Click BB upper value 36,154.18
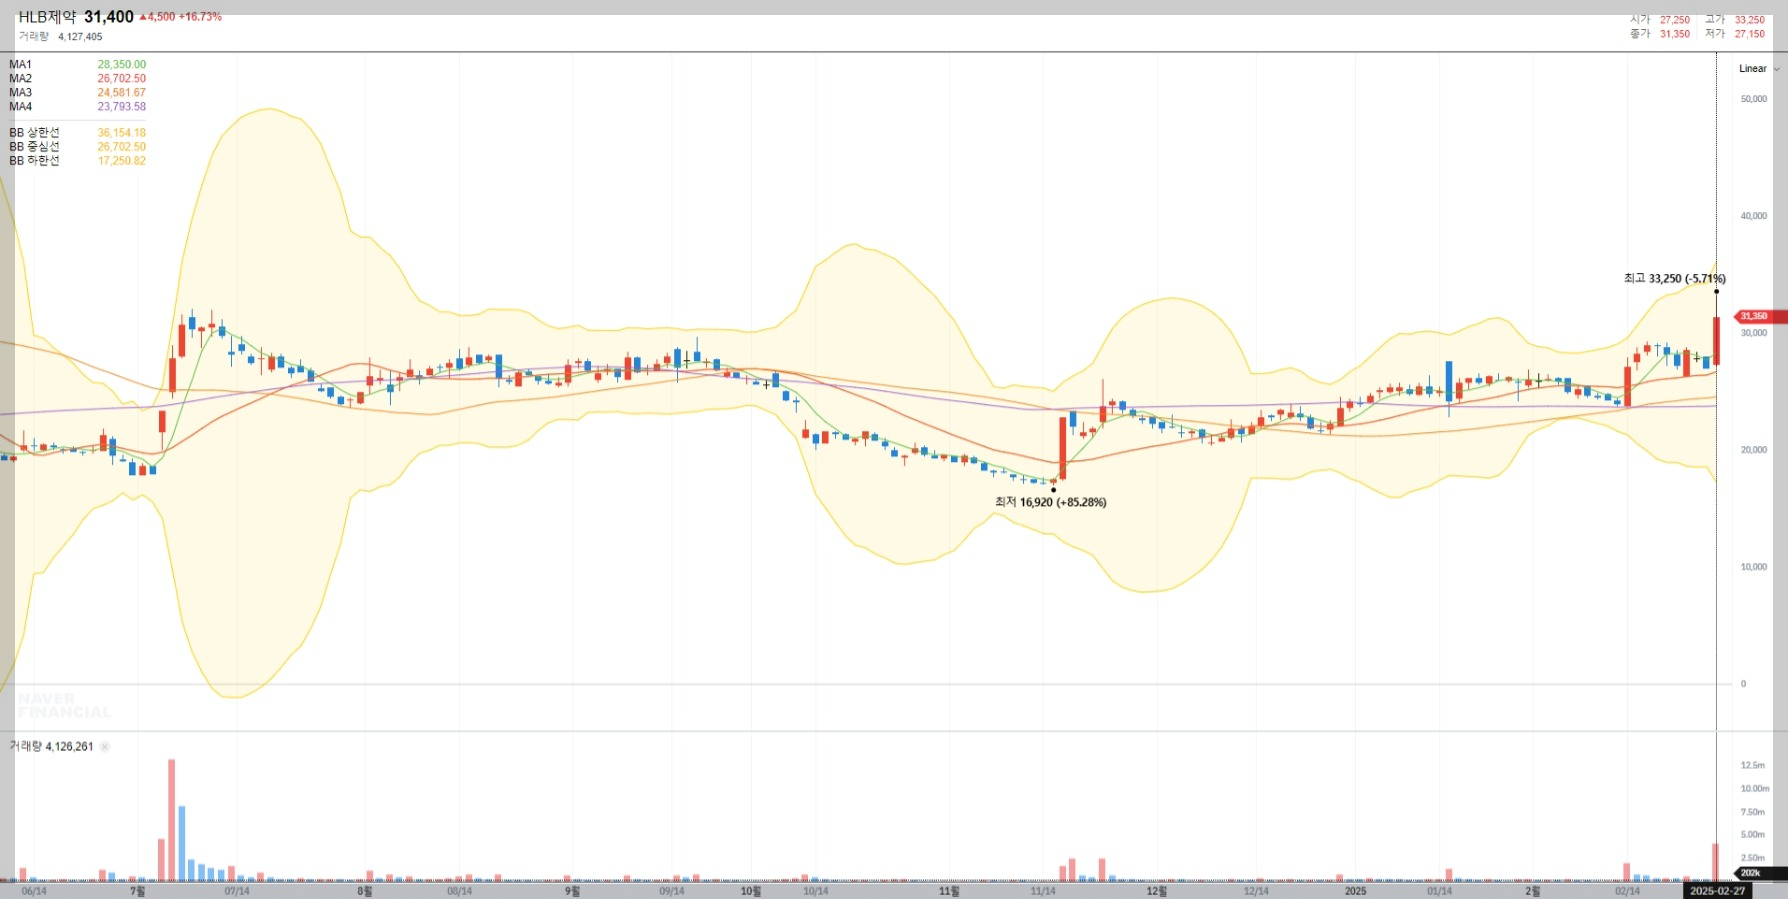 click(121, 133)
